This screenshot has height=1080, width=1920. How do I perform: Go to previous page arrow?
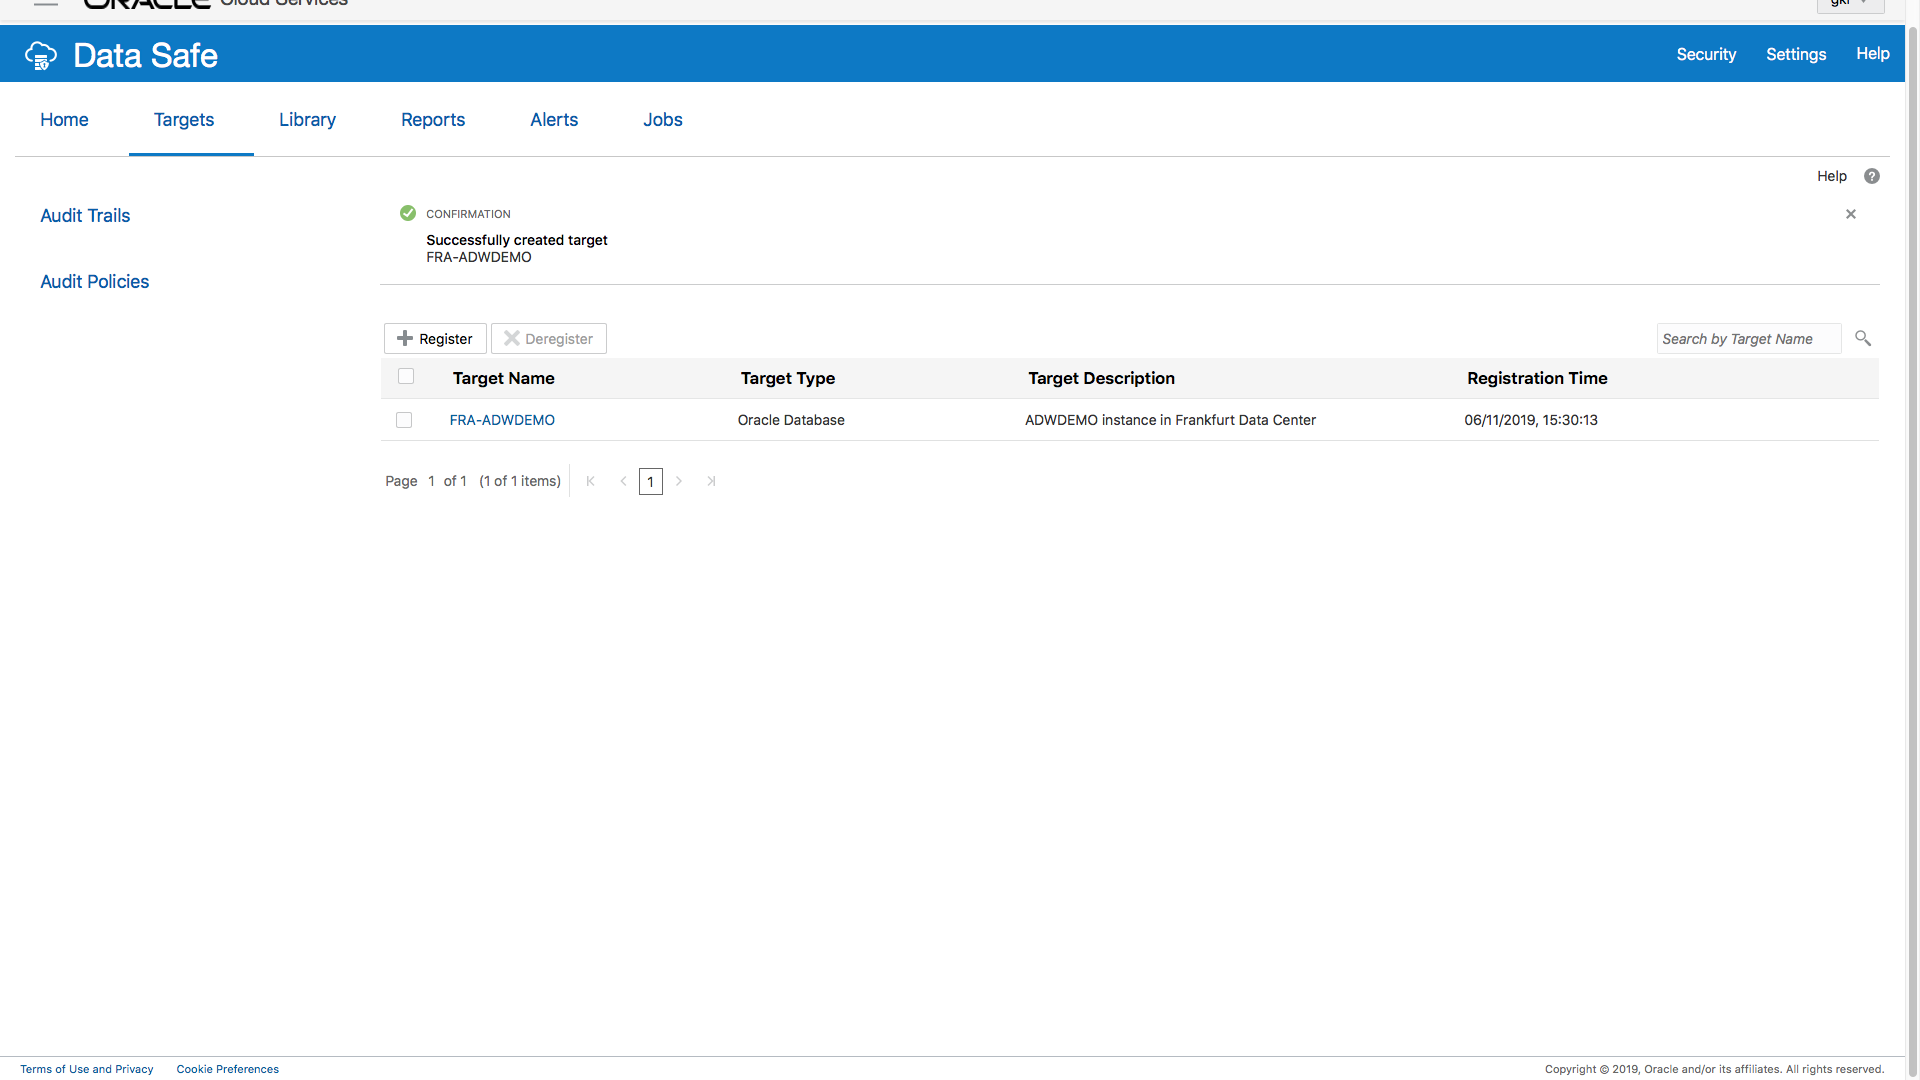(623, 481)
